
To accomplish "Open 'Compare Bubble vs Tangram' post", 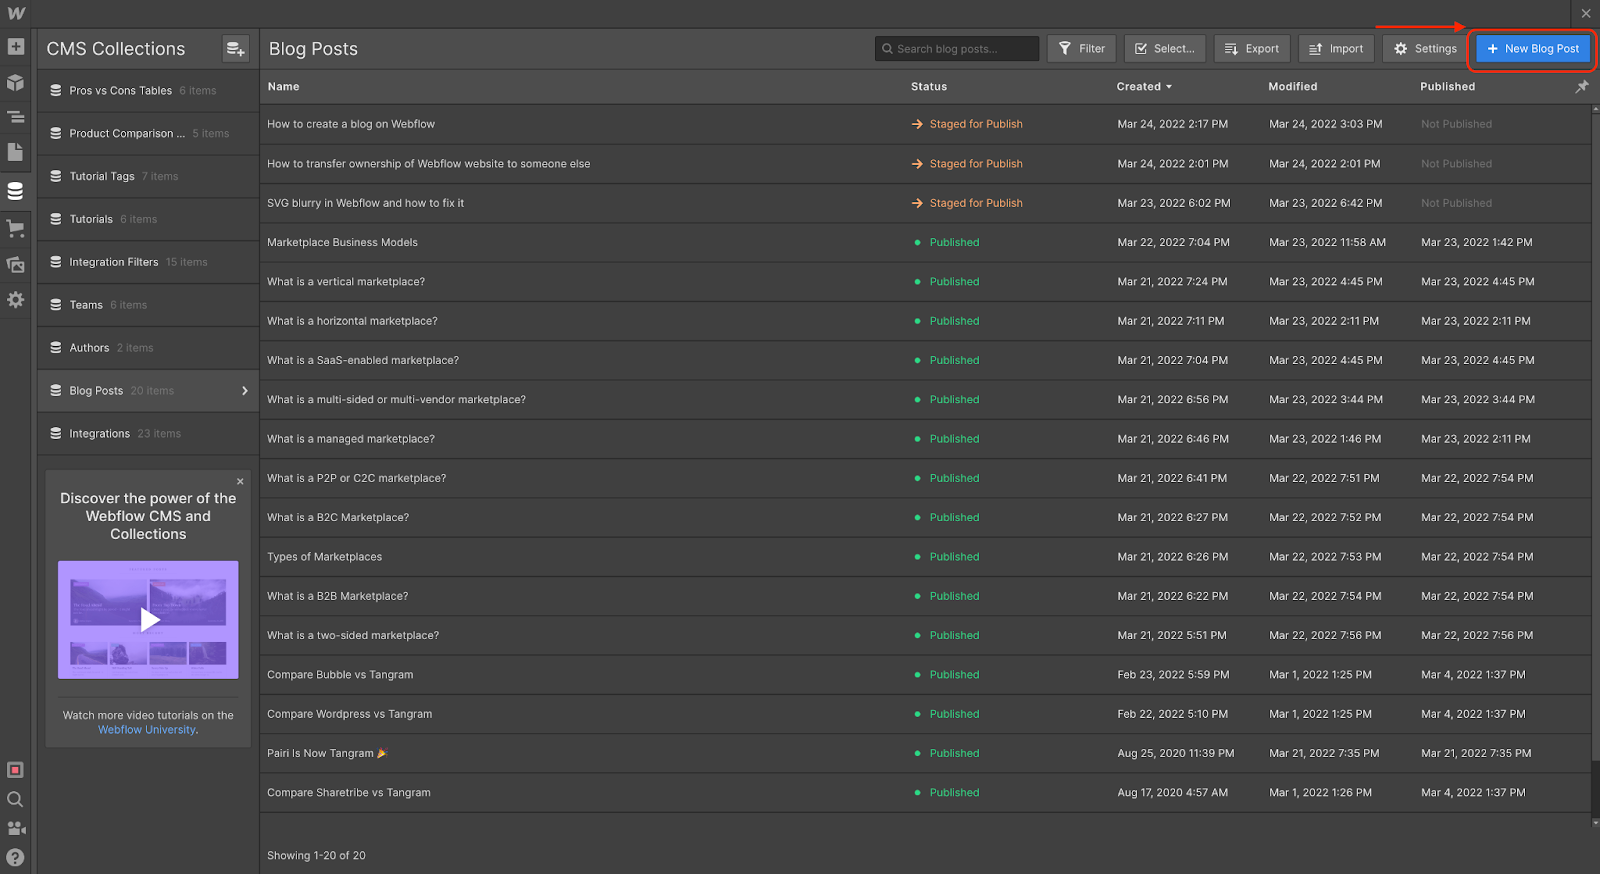I will [340, 675].
